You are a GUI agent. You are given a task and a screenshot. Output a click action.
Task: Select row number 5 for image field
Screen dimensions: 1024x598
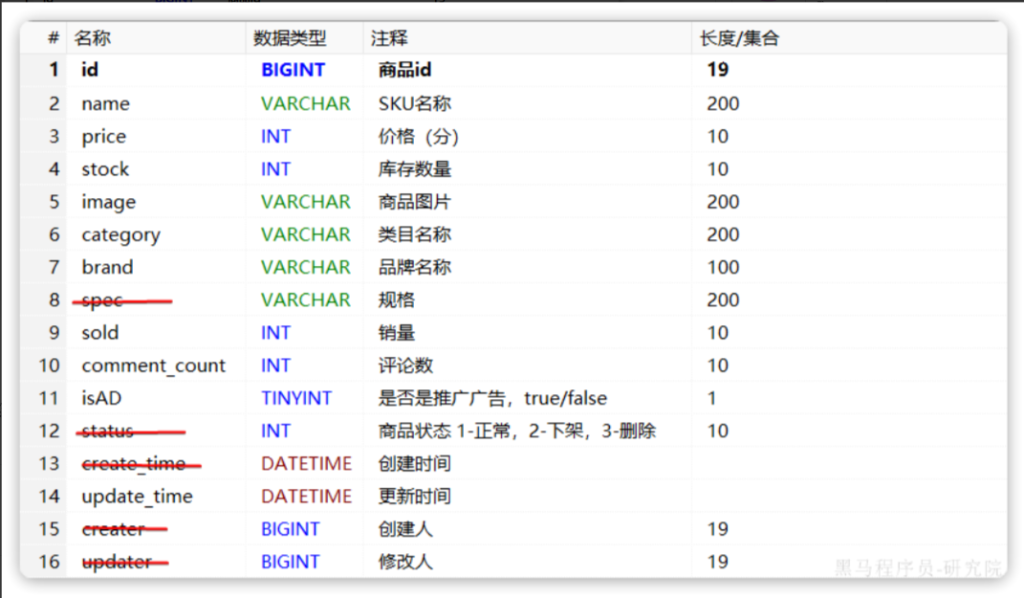tap(54, 202)
